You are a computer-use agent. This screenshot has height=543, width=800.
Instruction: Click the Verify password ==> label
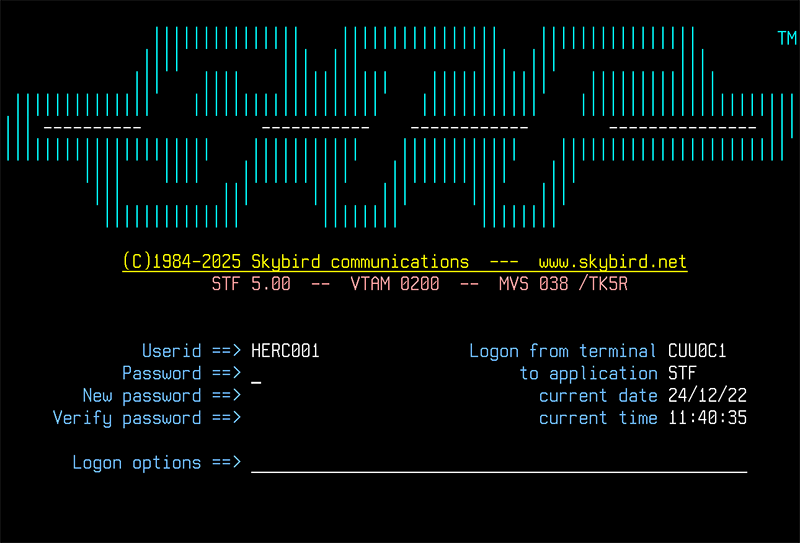146,418
